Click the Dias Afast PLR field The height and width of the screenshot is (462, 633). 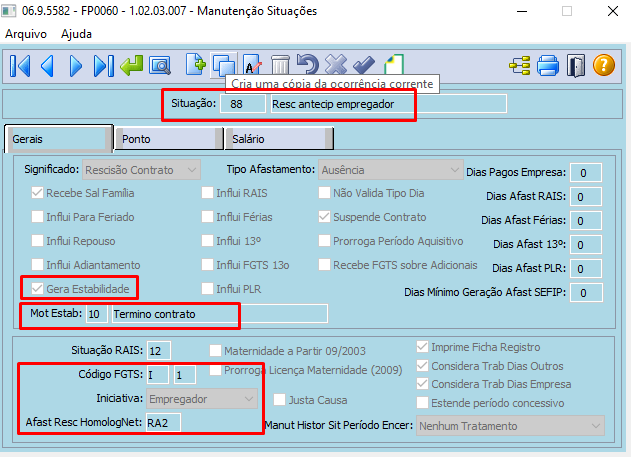(586, 269)
